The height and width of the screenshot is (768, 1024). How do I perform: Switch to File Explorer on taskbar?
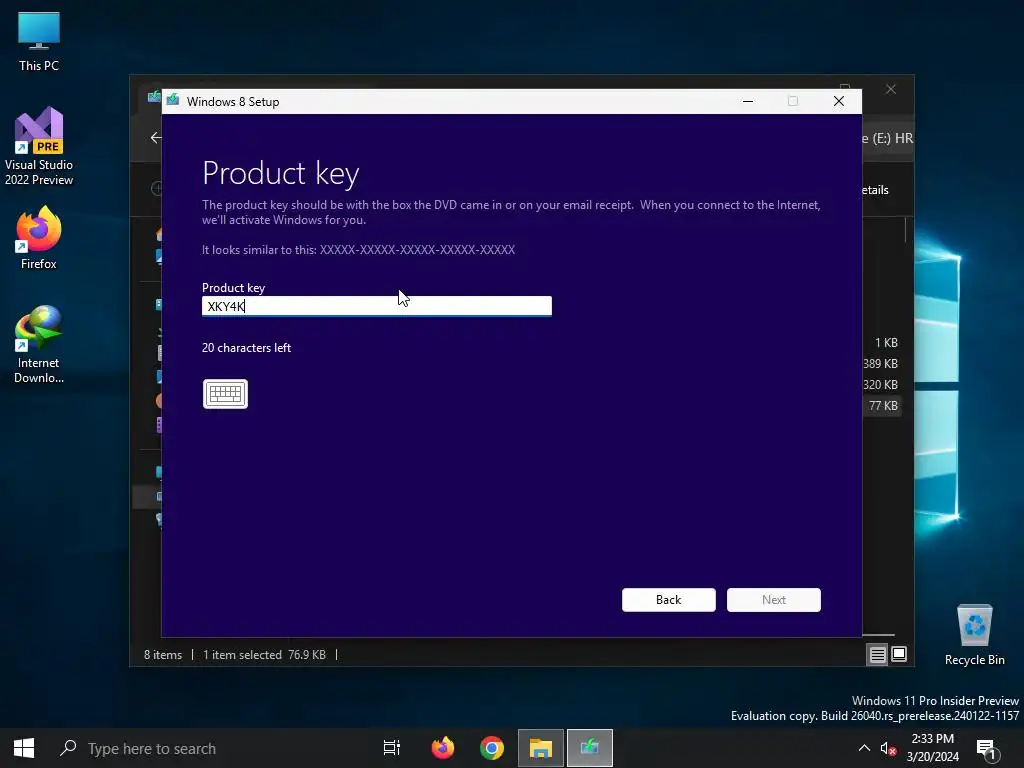point(541,748)
